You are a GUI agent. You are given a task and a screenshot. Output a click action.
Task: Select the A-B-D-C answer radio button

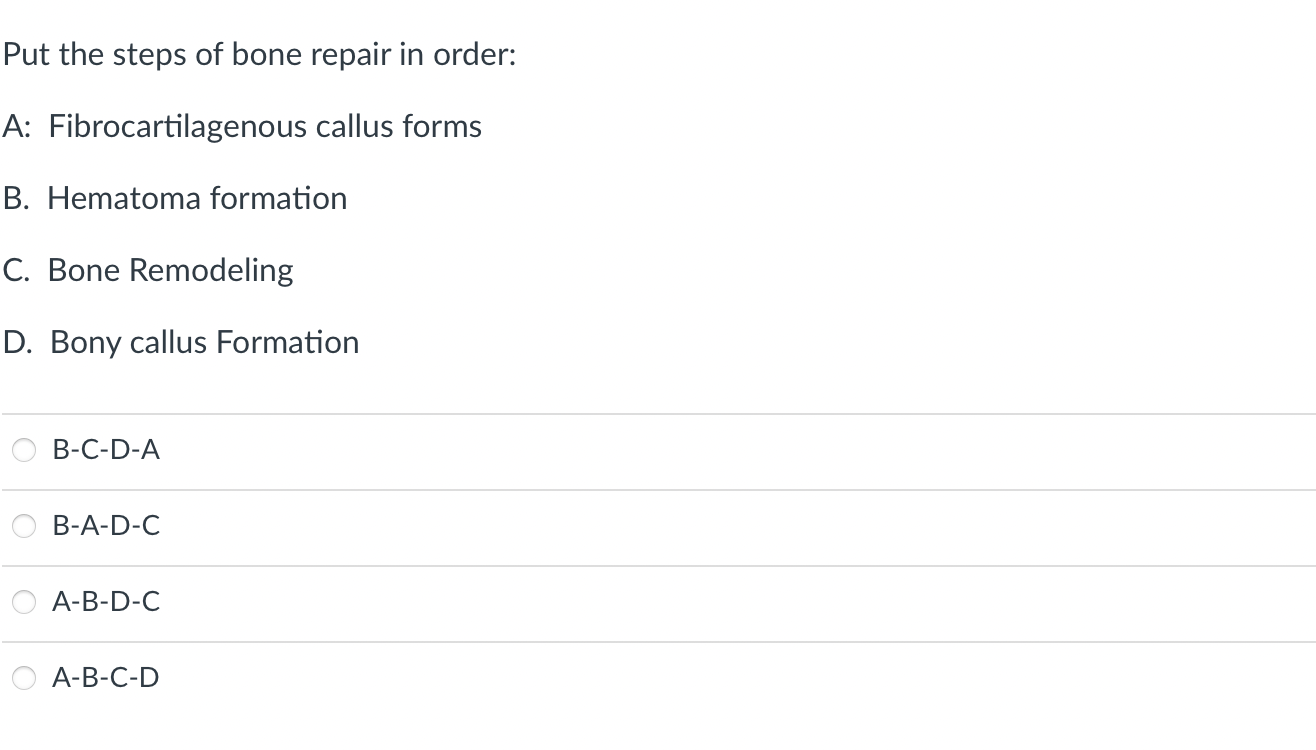coord(24,601)
